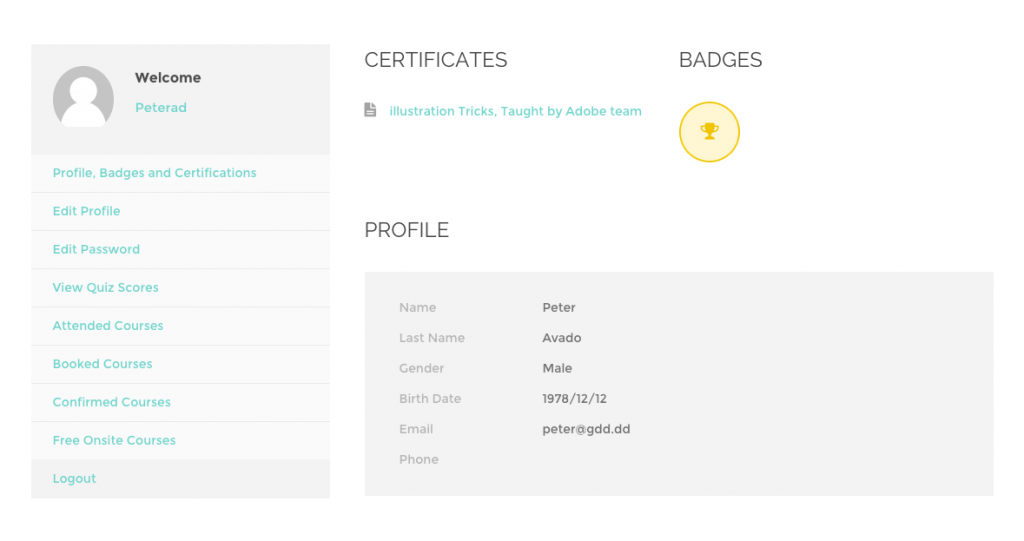Click the Profile section heading
The height and width of the screenshot is (541, 1024).
(x=406, y=230)
